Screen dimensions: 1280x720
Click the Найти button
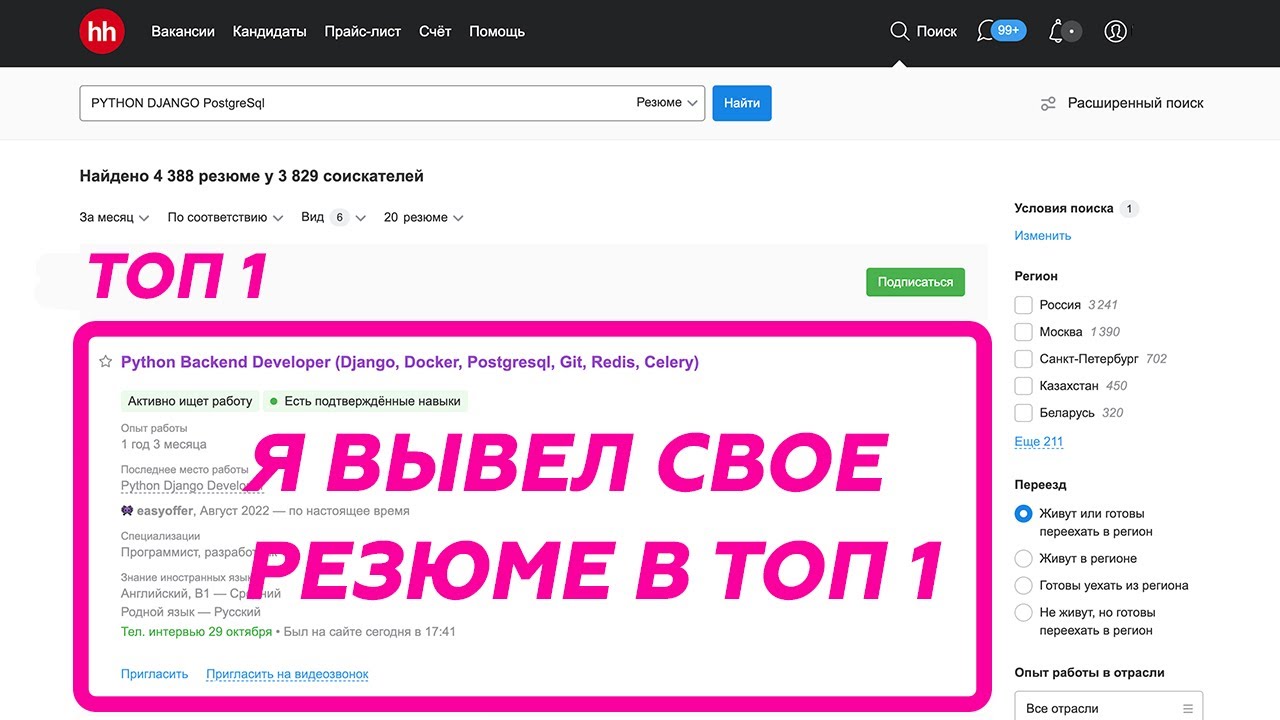point(742,103)
